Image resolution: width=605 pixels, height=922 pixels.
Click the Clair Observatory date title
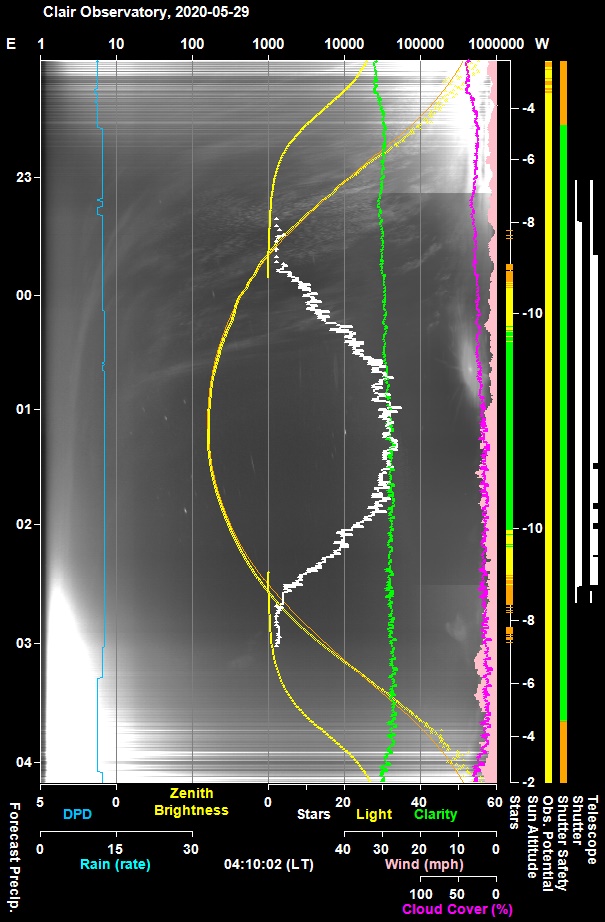(146, 12)
